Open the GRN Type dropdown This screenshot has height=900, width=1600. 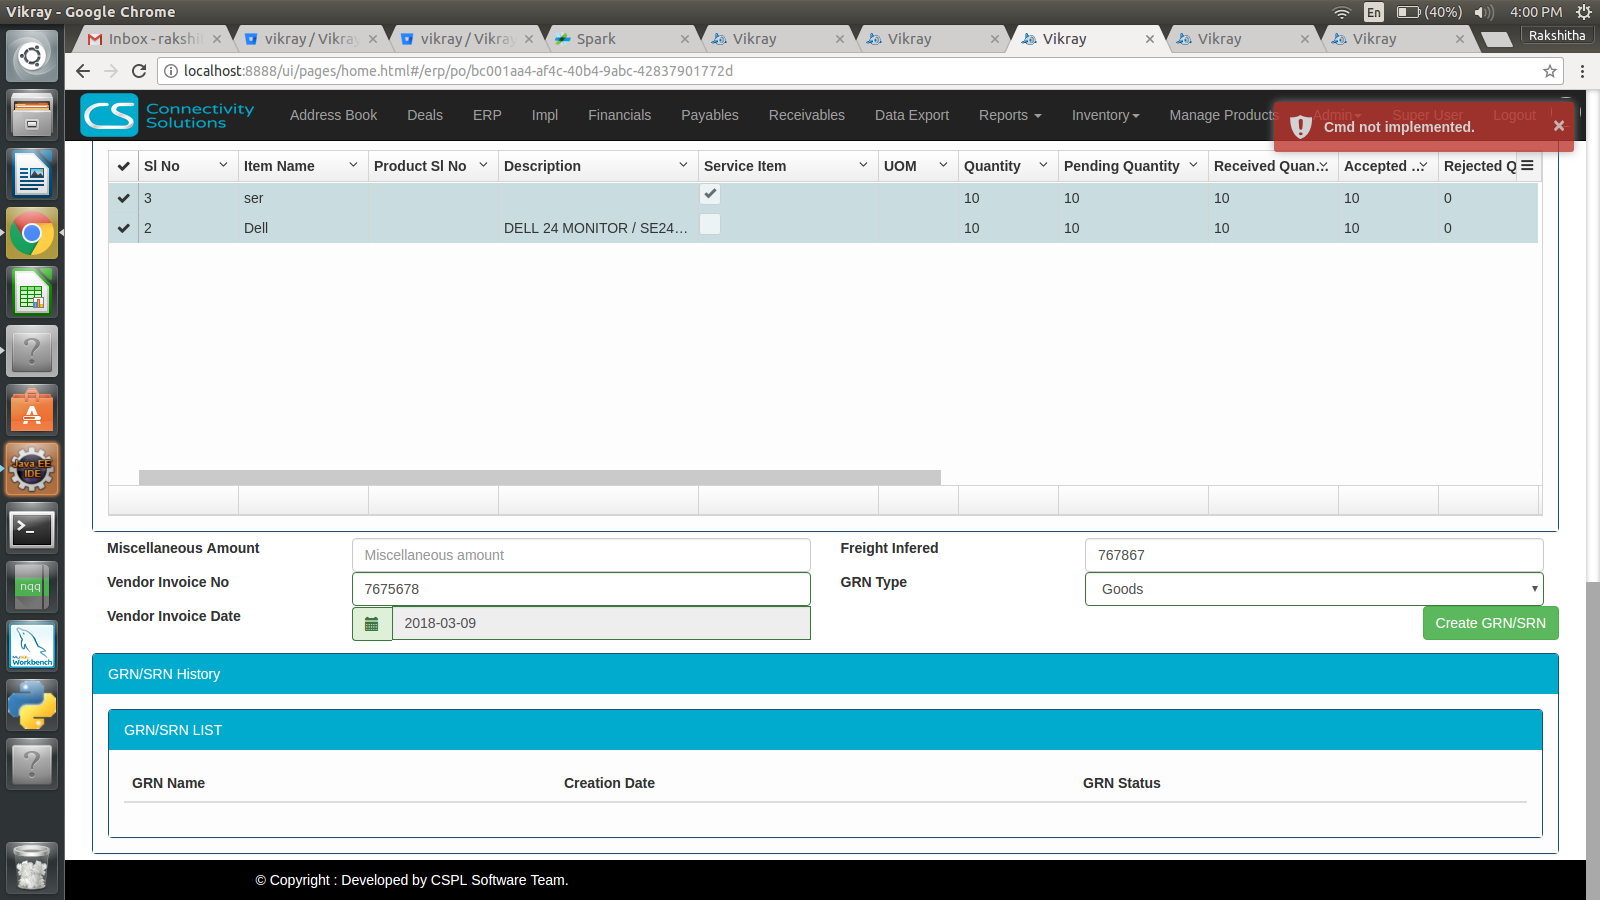(x=1313, y=589)
